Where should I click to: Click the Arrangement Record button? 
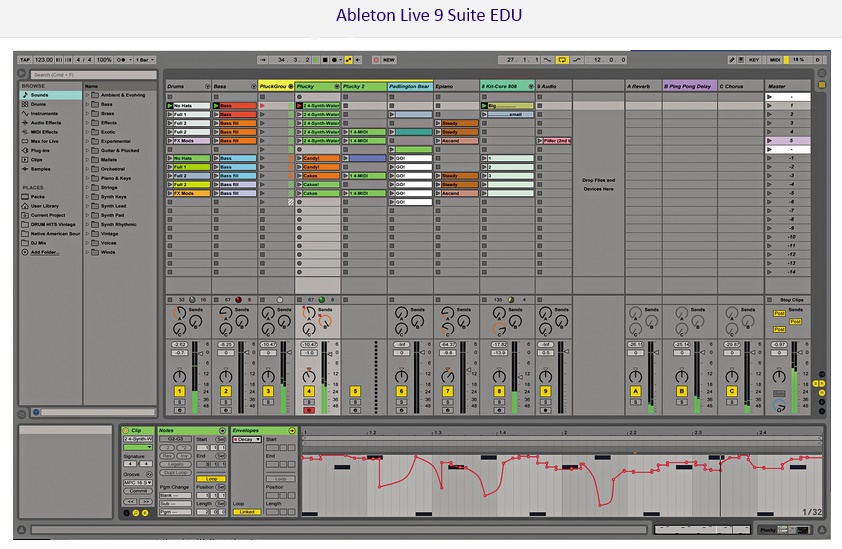pyautogui.click(x=334, y=60)
